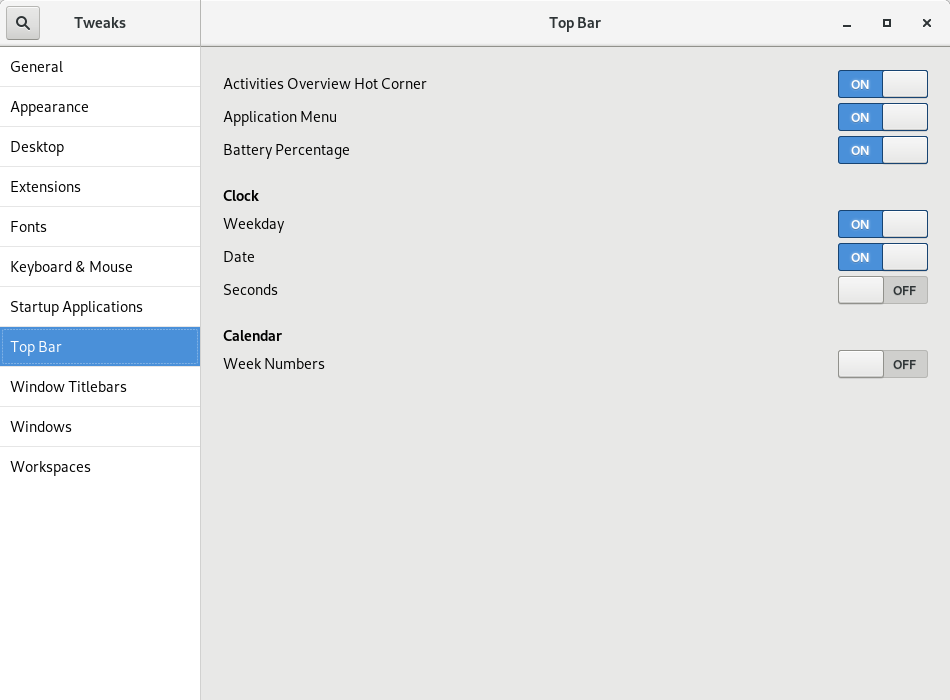Enable calendar Week Numbers switch
950x700 pixels.
coord(882,364)
